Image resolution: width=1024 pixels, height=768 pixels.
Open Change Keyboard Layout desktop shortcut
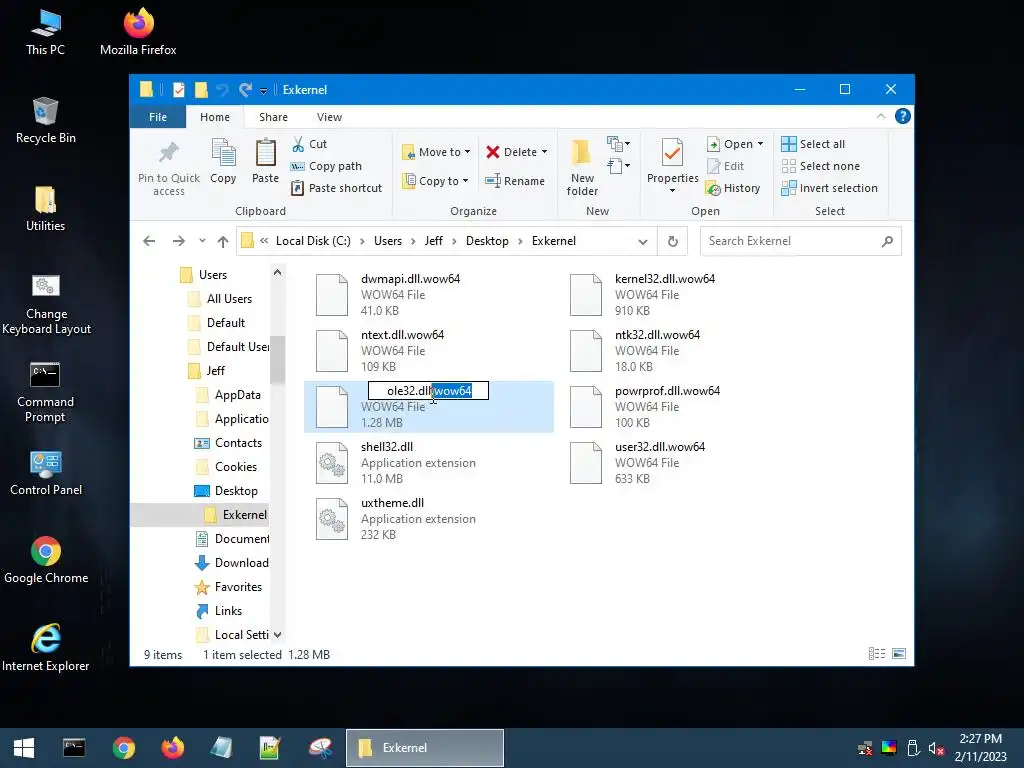(x=46, y=304)
